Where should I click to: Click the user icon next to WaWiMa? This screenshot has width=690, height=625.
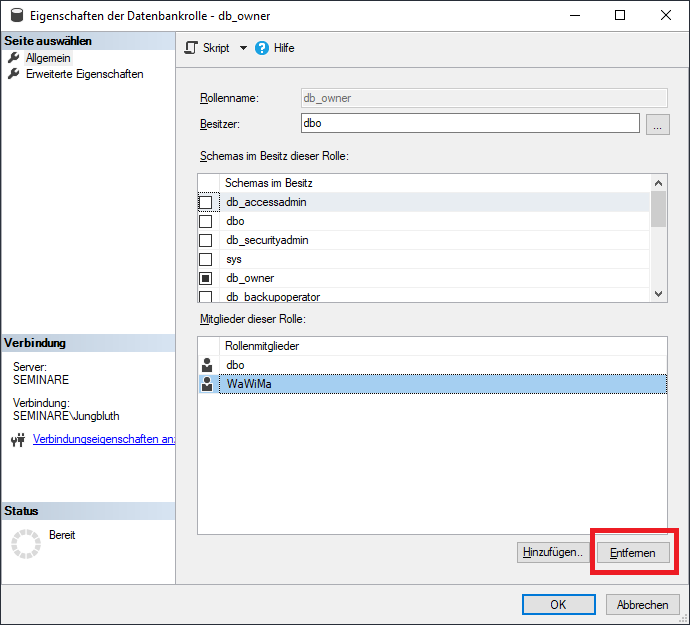tap(208, 385)
